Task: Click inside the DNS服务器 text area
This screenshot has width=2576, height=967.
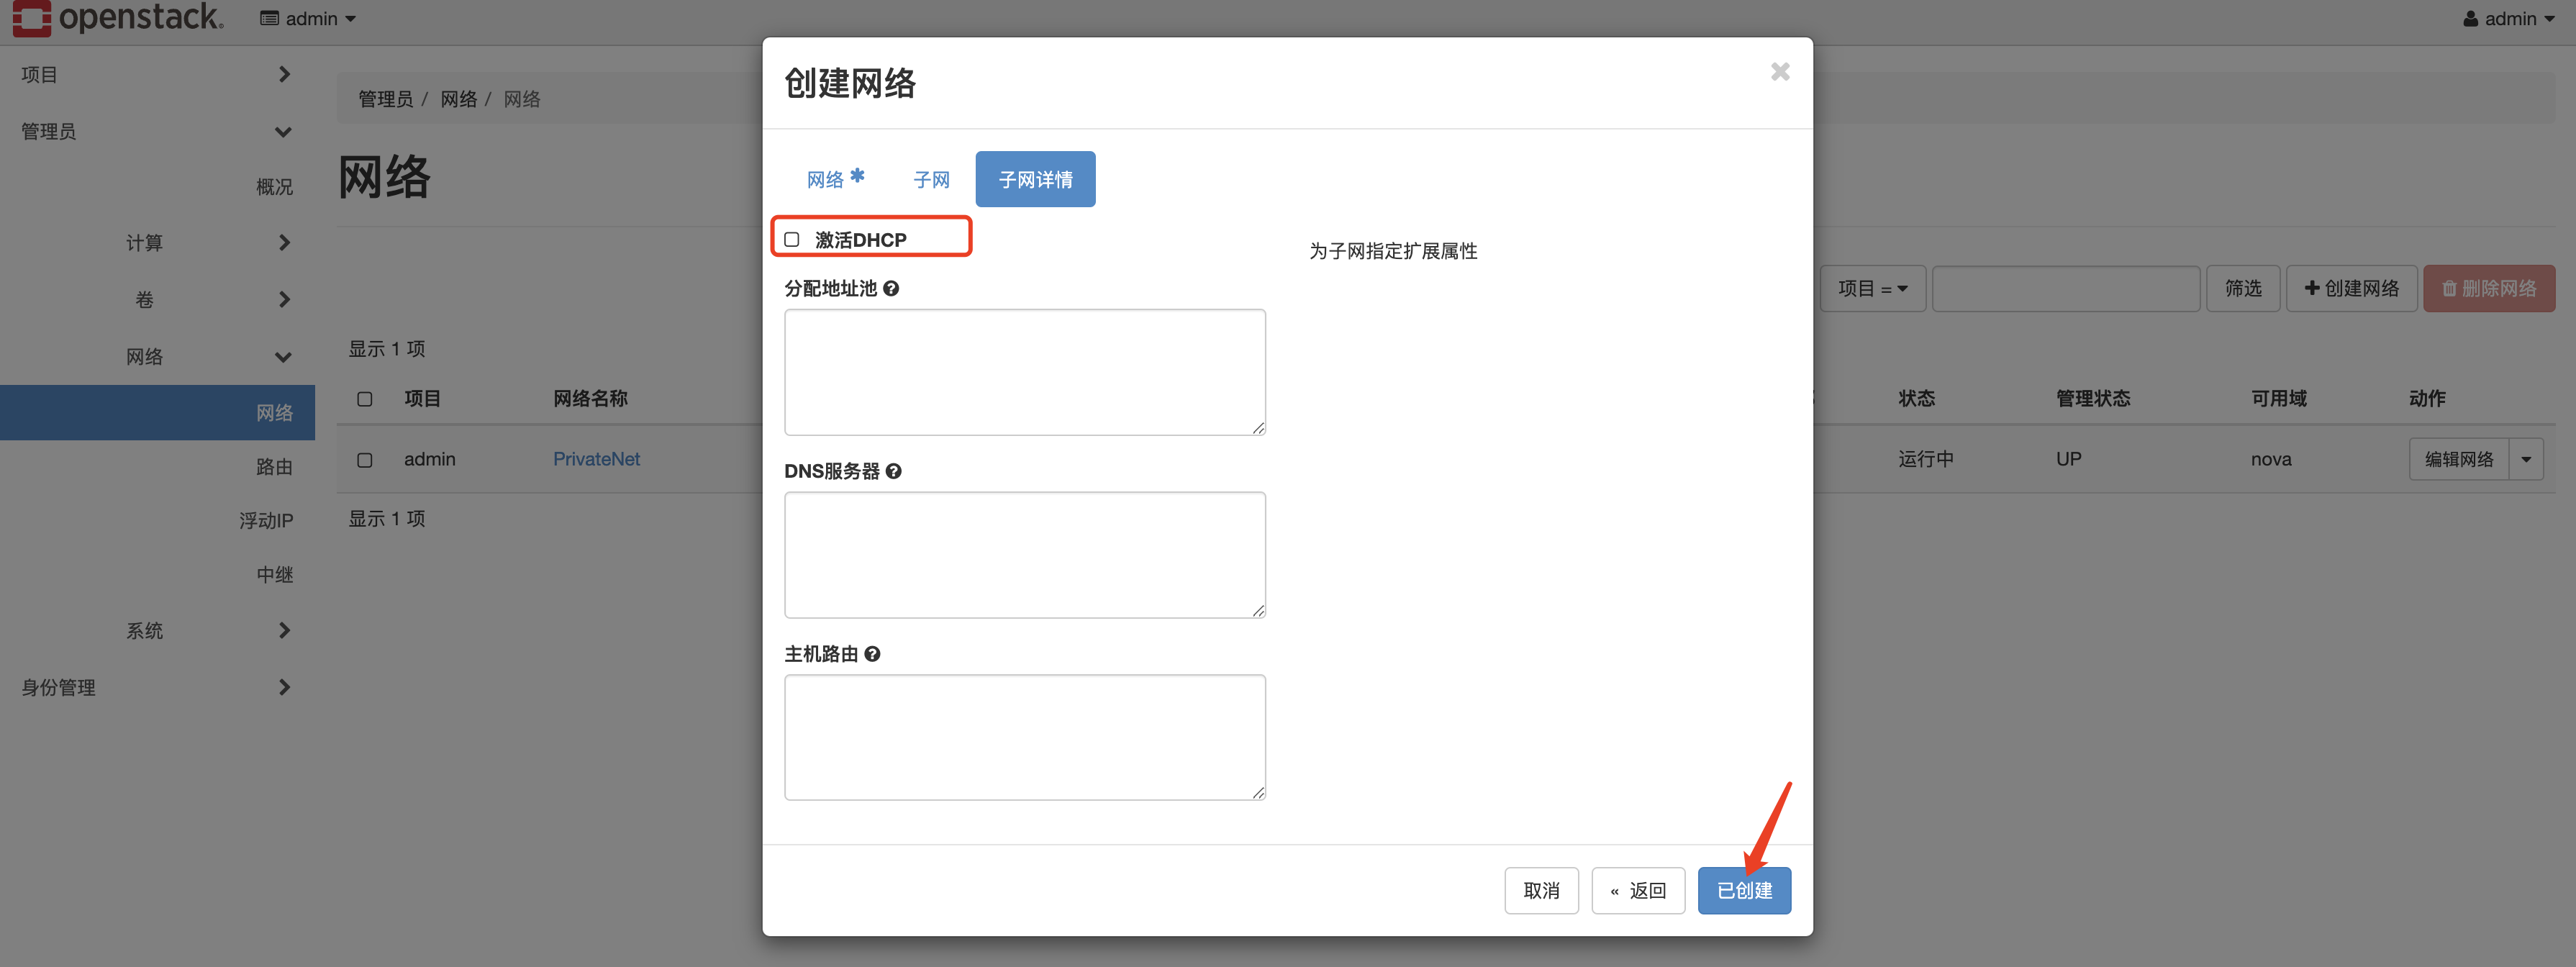Action: pos(1025,555)
